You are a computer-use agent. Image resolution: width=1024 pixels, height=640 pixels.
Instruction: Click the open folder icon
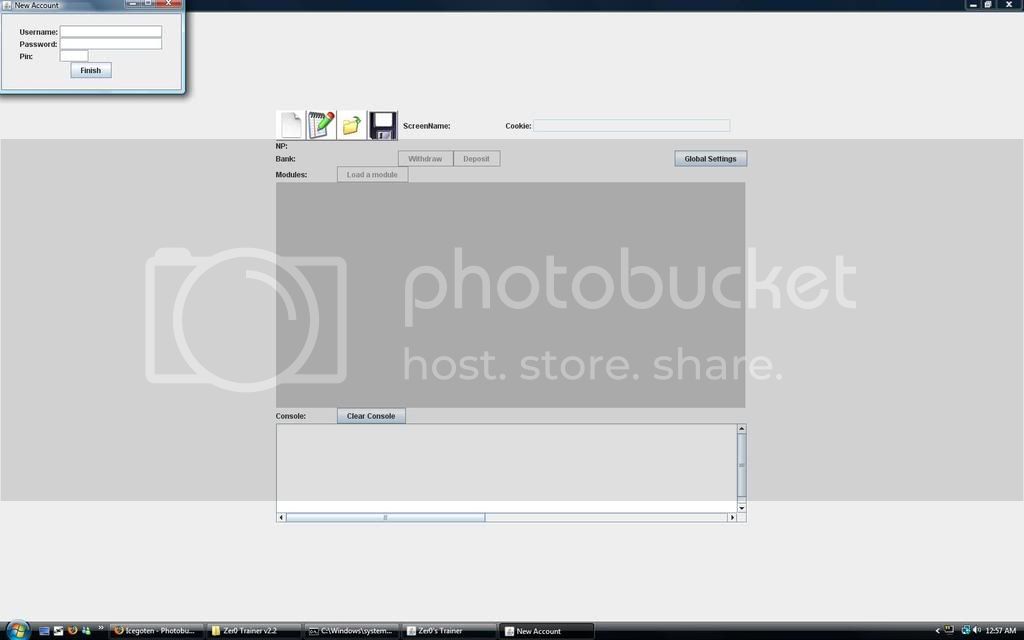point(352,125)
